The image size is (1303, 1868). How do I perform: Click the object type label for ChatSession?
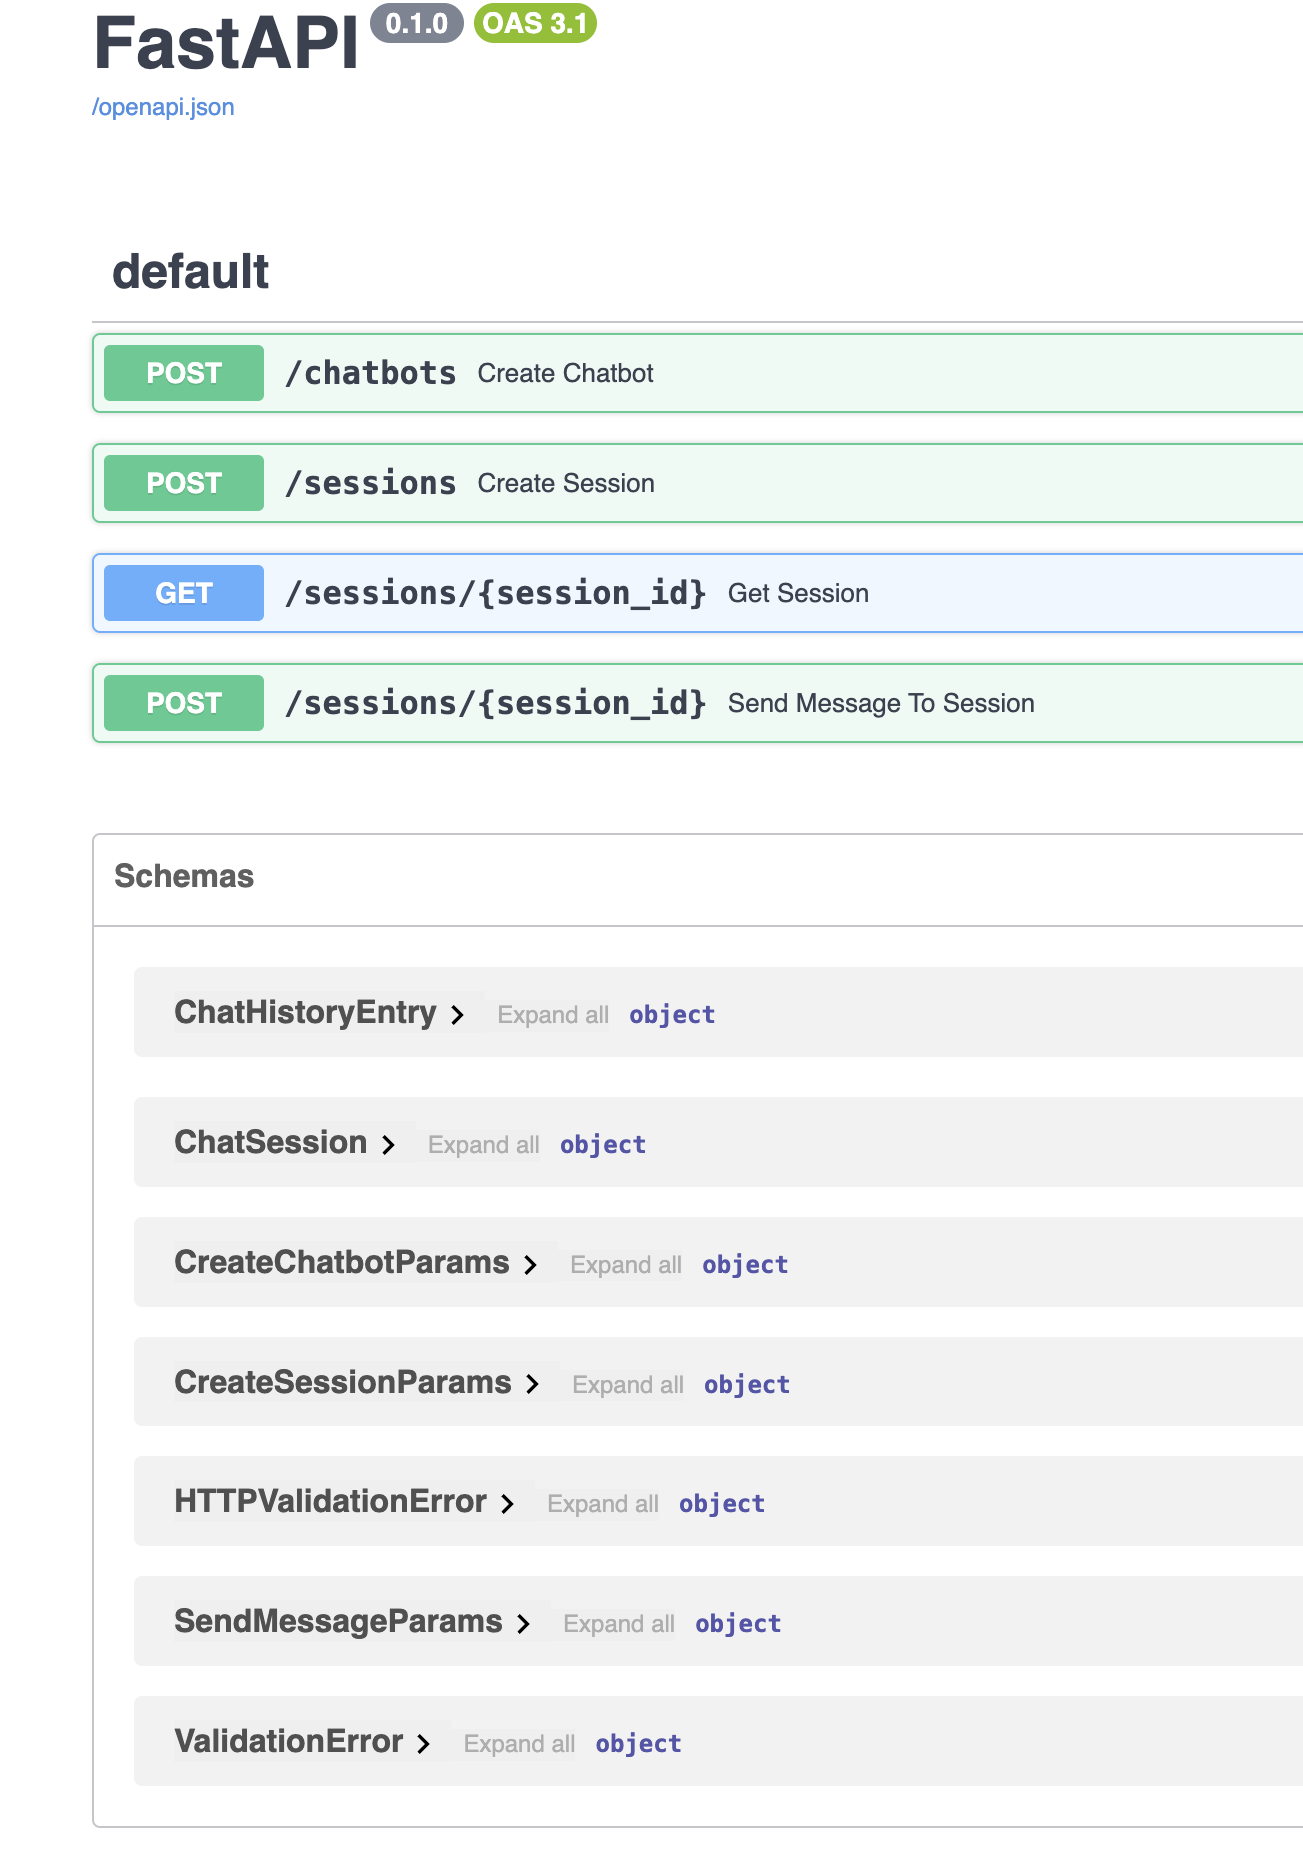point(603,1145)
